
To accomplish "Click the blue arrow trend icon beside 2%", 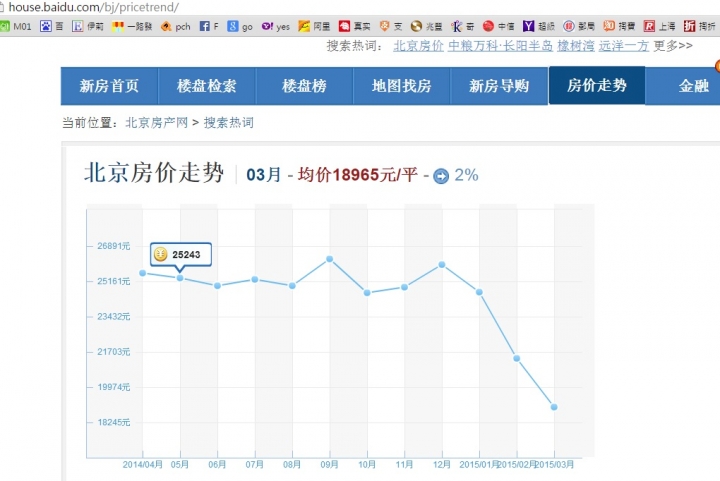I will pyautogui.click(x=441, y=176).
